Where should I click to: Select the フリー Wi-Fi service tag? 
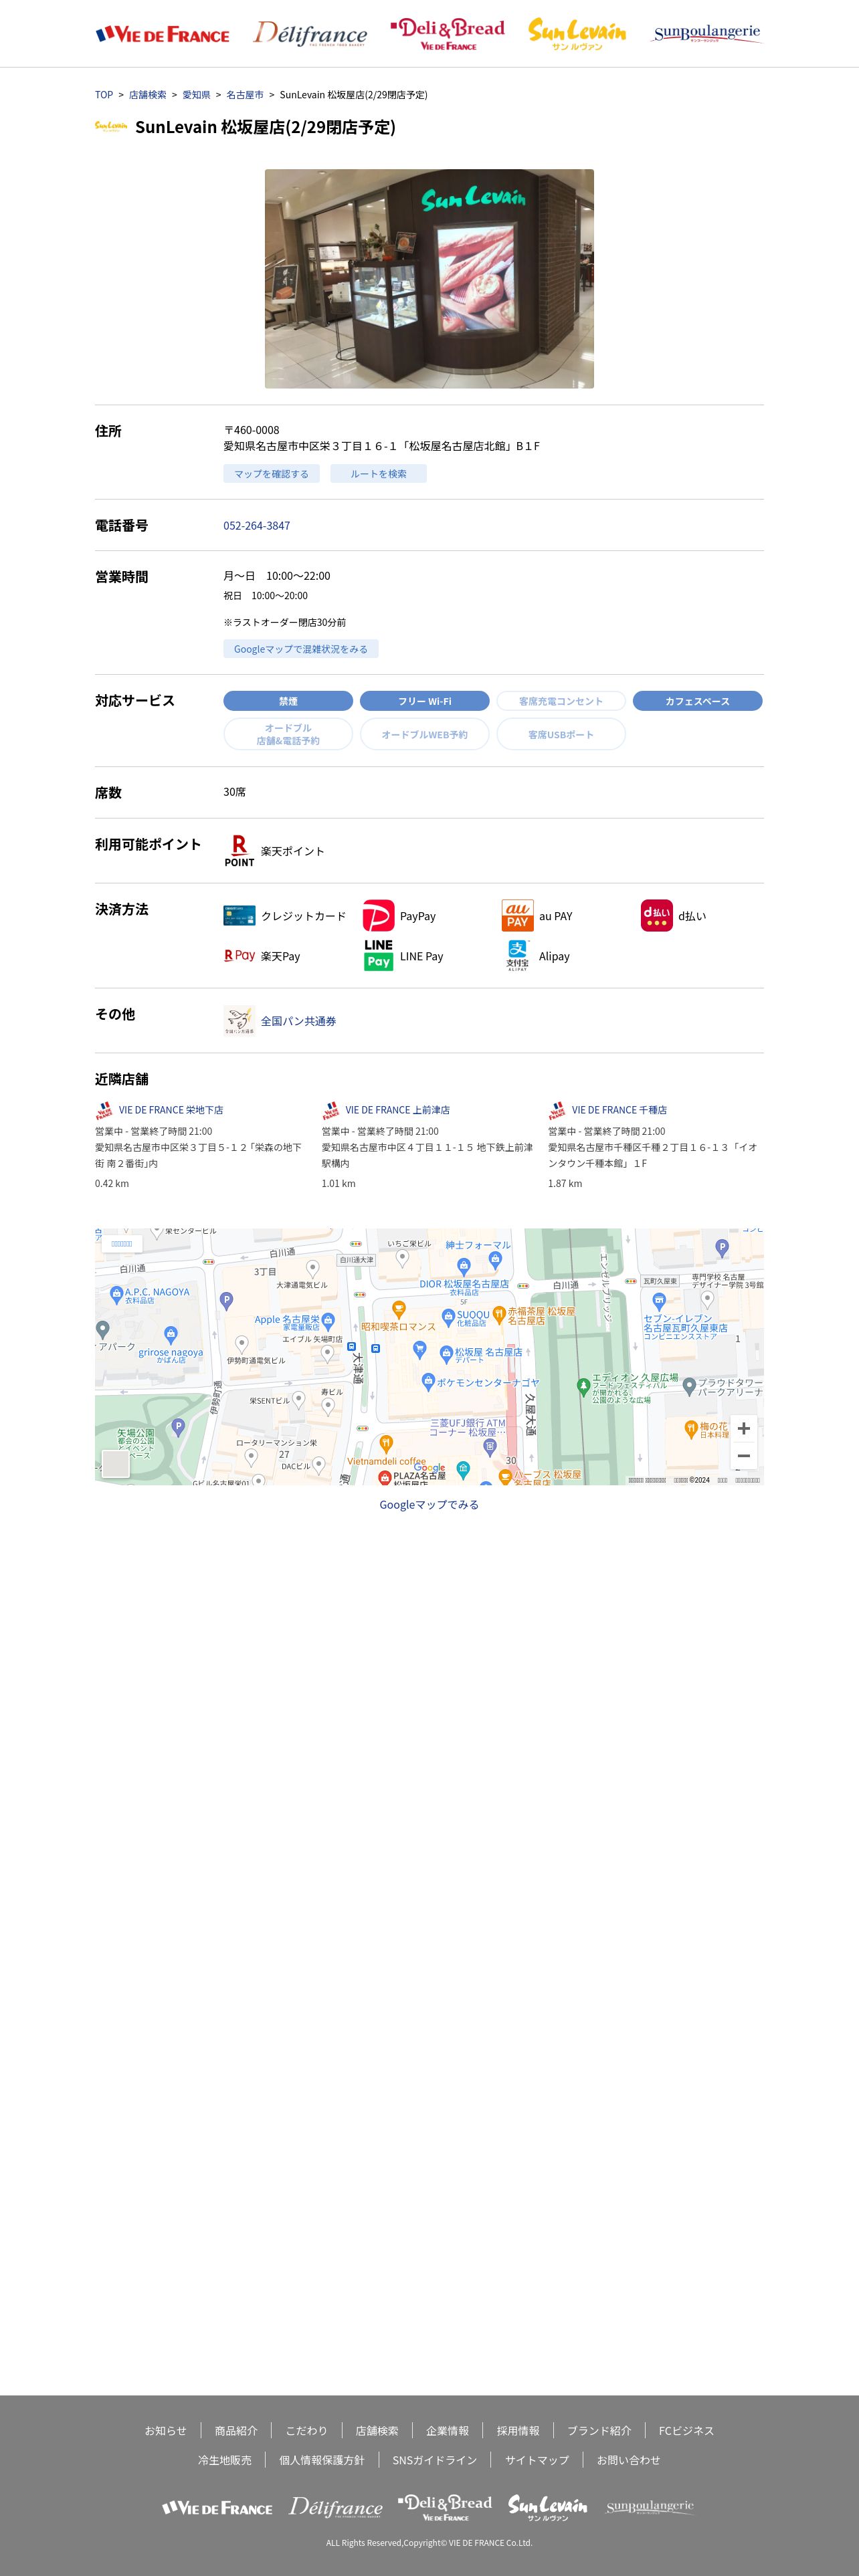[425, 701]
